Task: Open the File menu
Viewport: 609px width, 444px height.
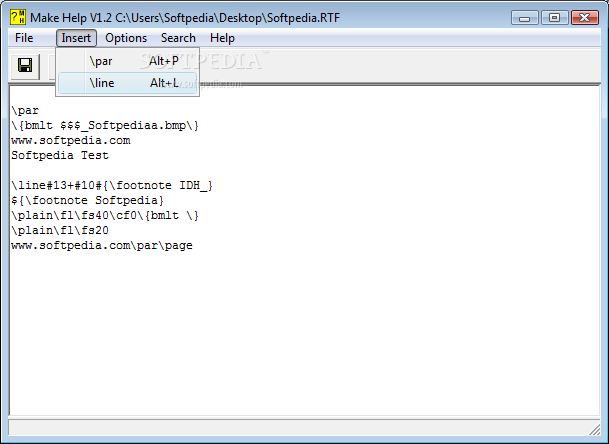Action: pyautogui.click(x=24, y=38)
